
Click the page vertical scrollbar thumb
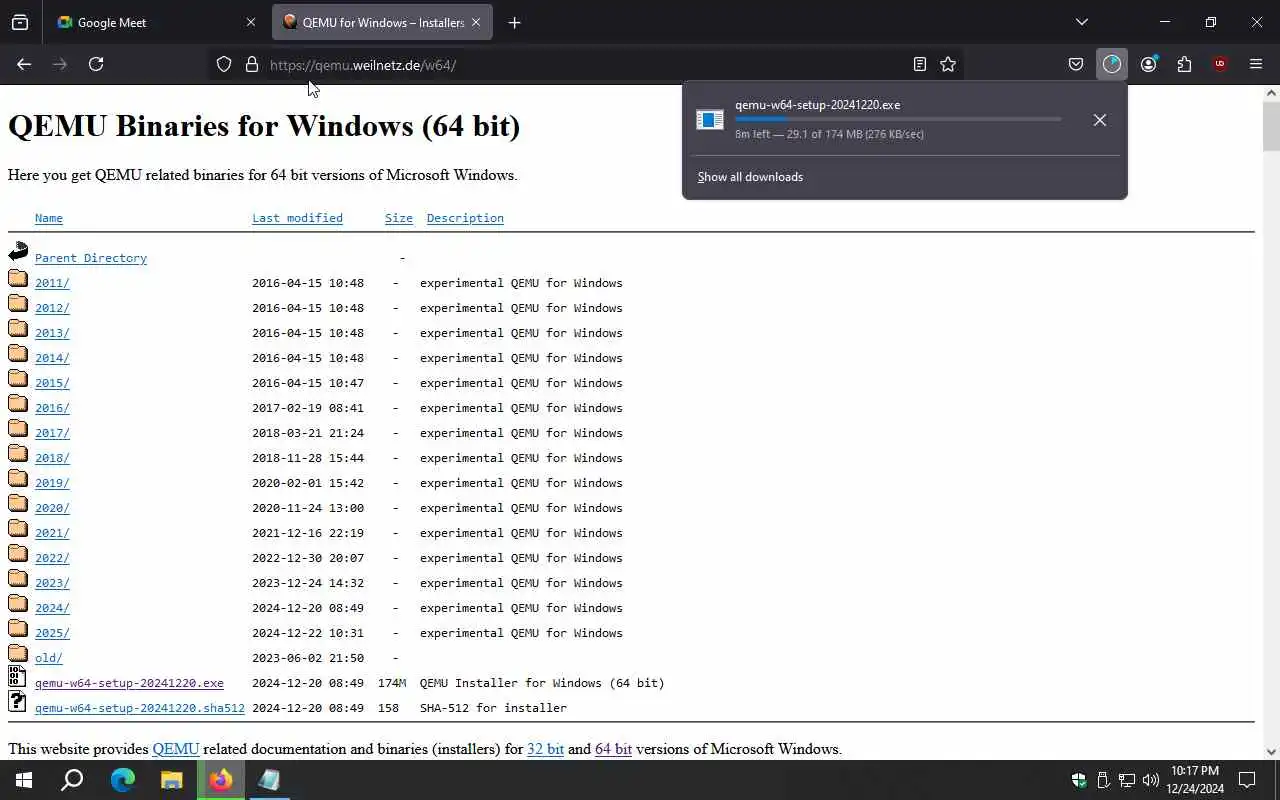point(1271,125)
